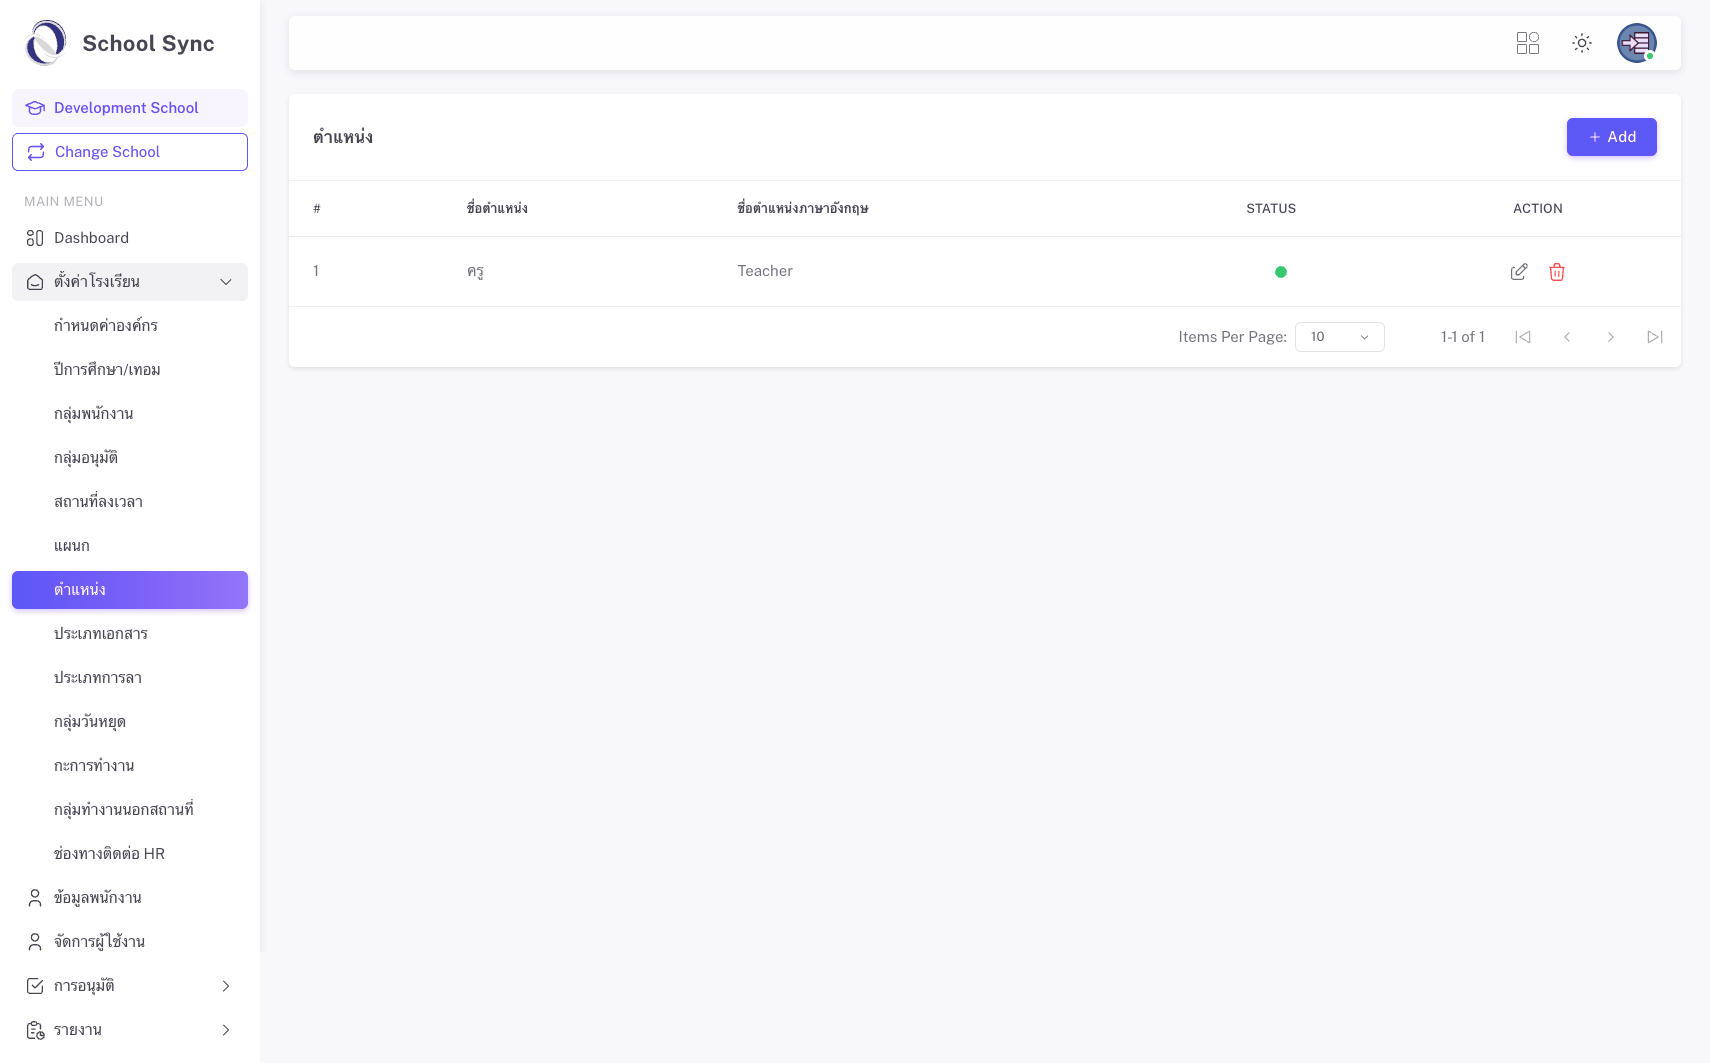Click the Change School button
1710x1063 pixels.
coord(130,152)
